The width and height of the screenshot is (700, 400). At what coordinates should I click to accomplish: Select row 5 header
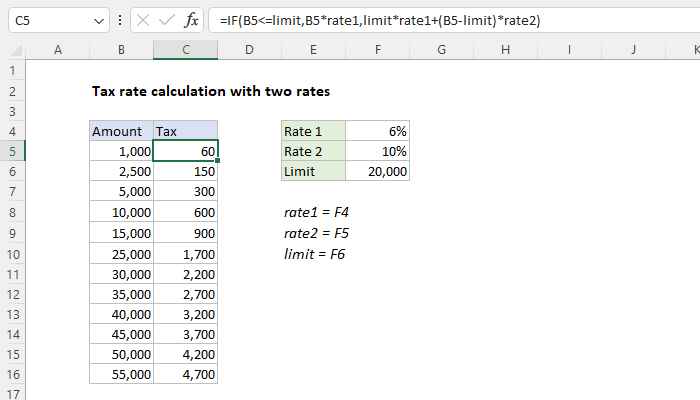pyautogui.click(x=12, y=151)
